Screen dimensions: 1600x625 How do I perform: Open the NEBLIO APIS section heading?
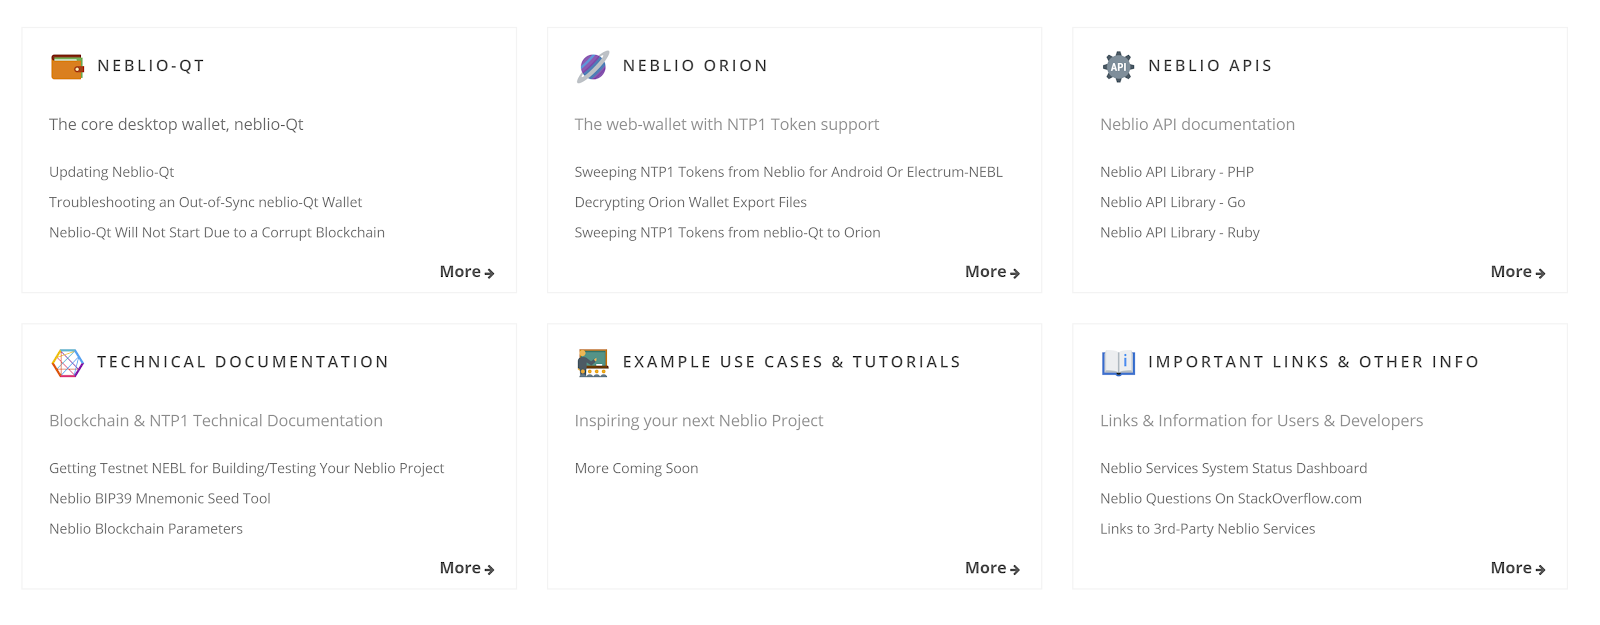[x=1210, y=66]
